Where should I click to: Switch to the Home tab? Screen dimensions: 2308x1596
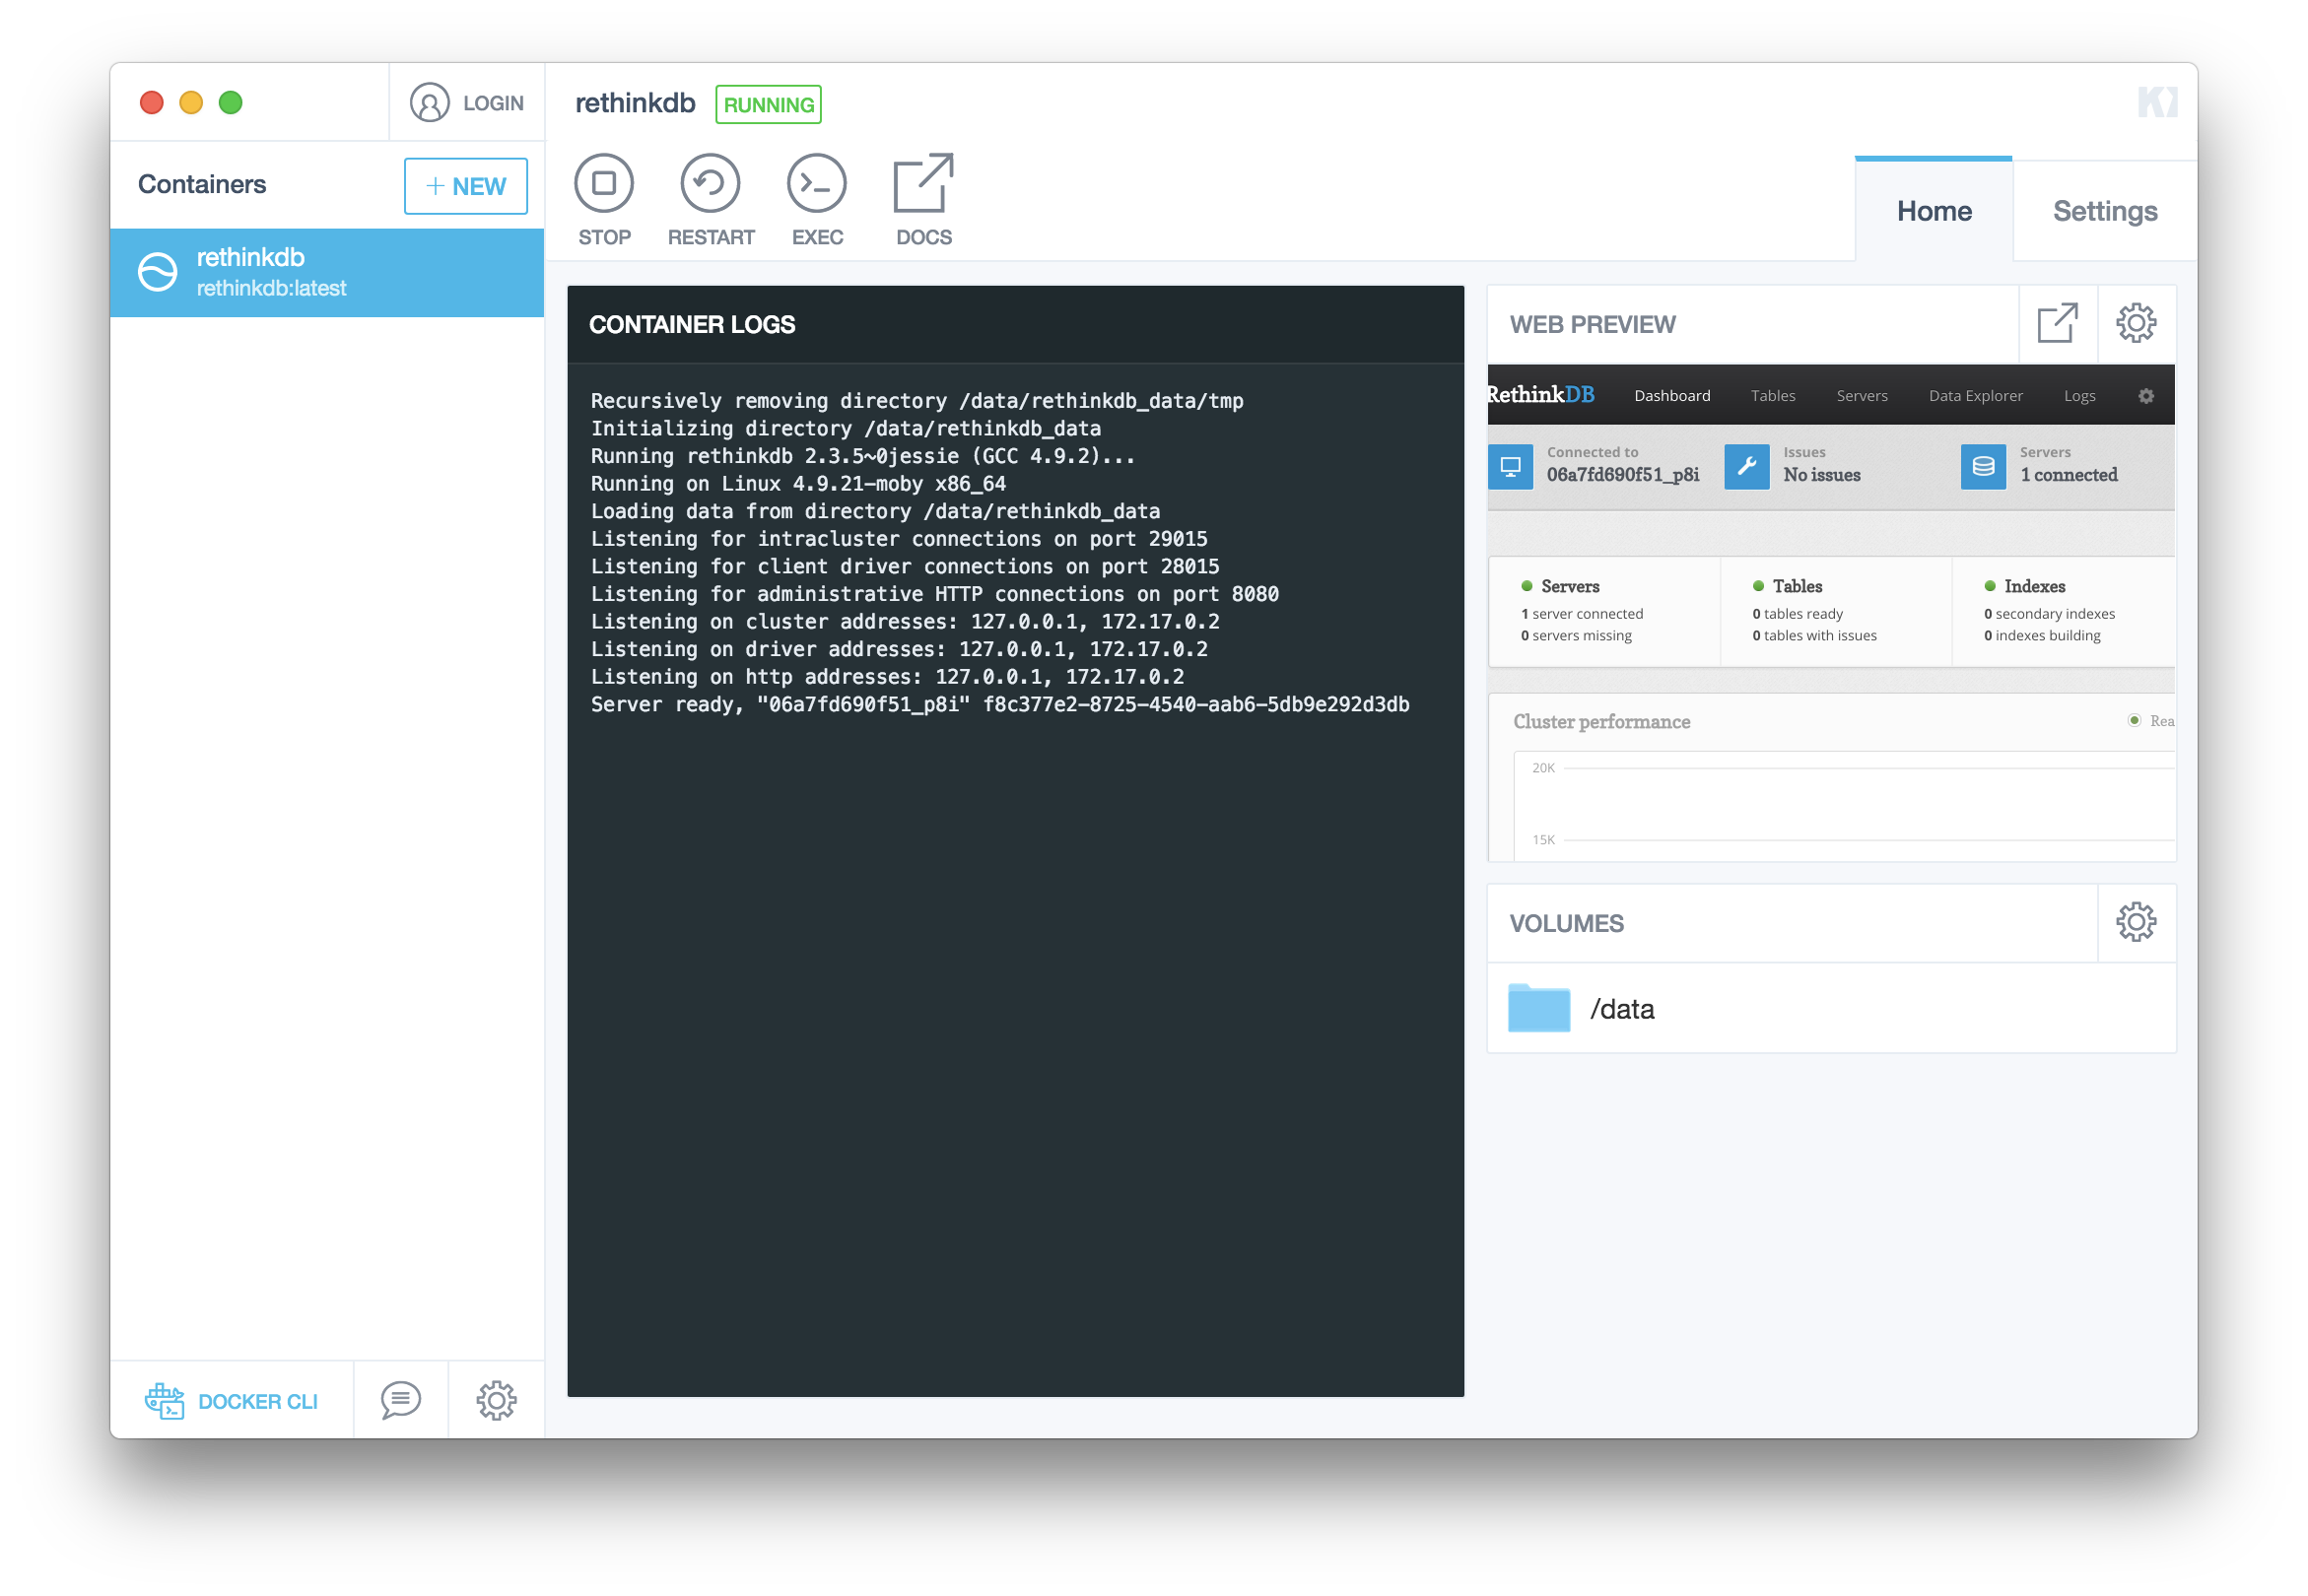click(1933, 211)
